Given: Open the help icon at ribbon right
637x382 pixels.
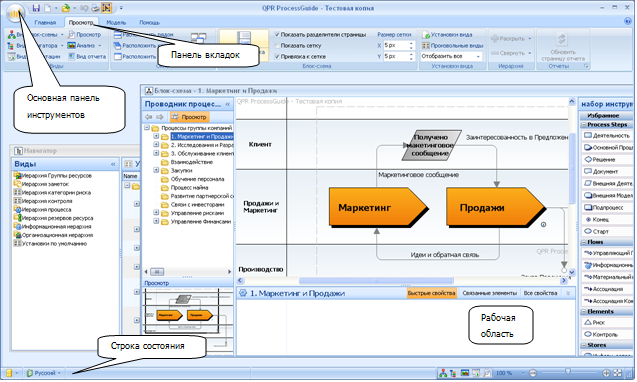Looking at the screenshot, I should (x=628, y=21).
